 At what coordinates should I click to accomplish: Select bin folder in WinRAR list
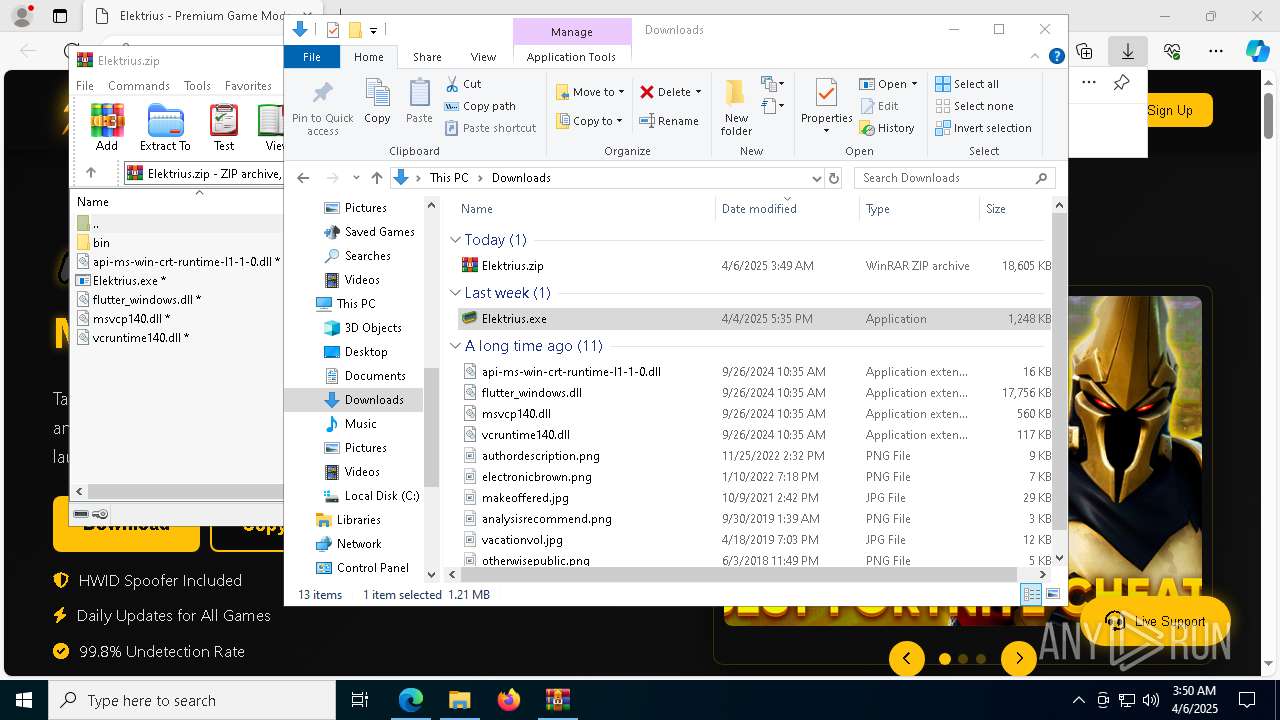pyautogui.click(x=101, y=243)
